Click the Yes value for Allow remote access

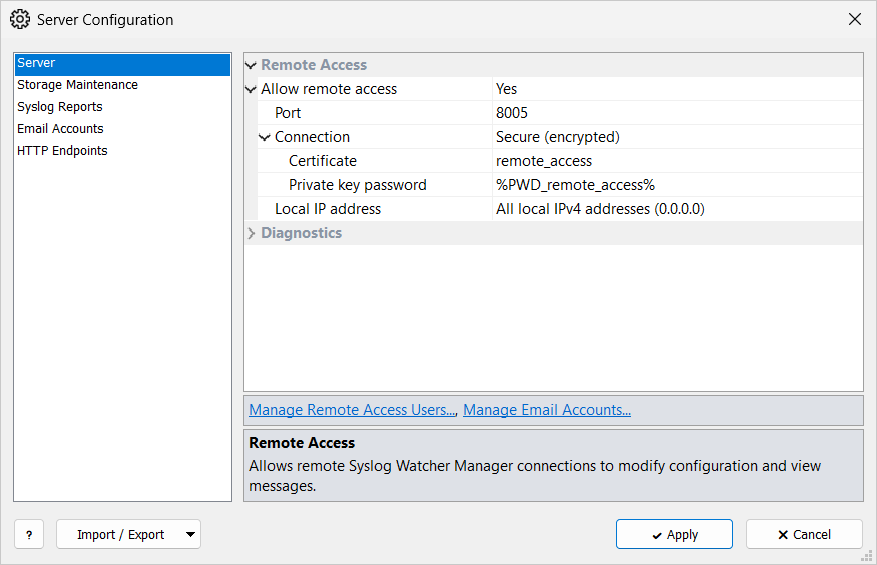(677, 89)
